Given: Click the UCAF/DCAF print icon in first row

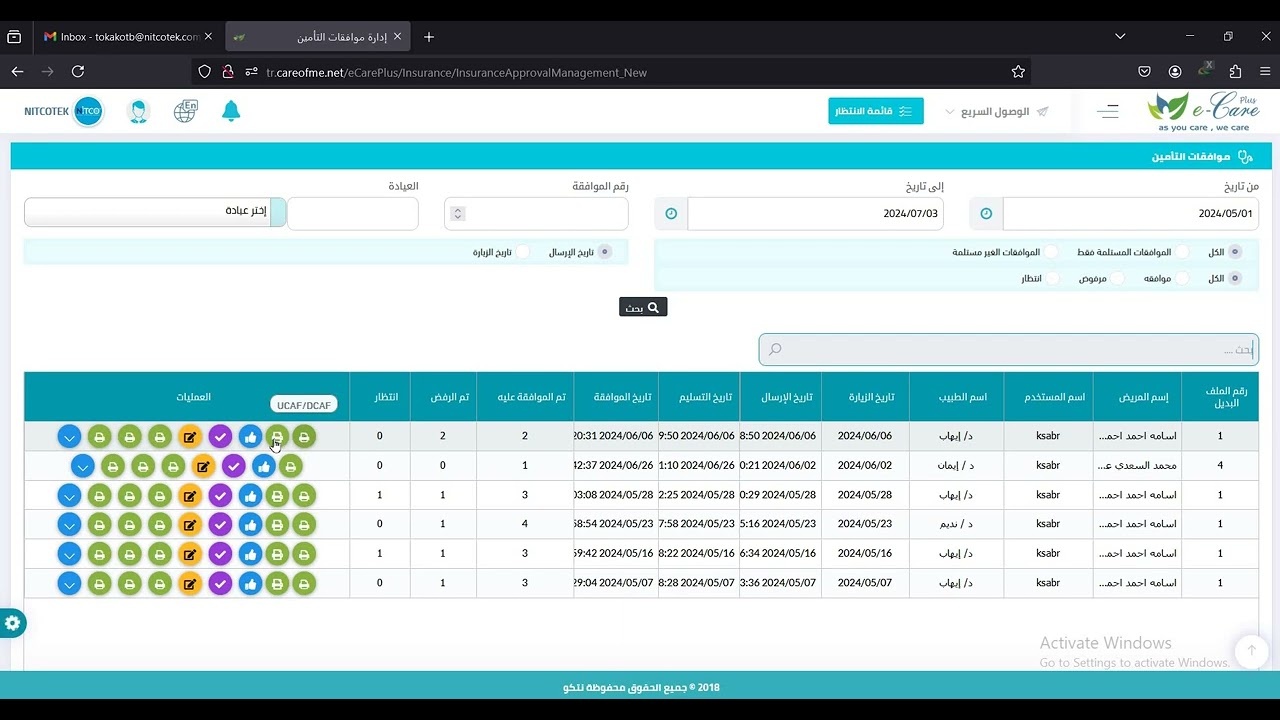Looking at the screenshot, I should tap(277, 436).
